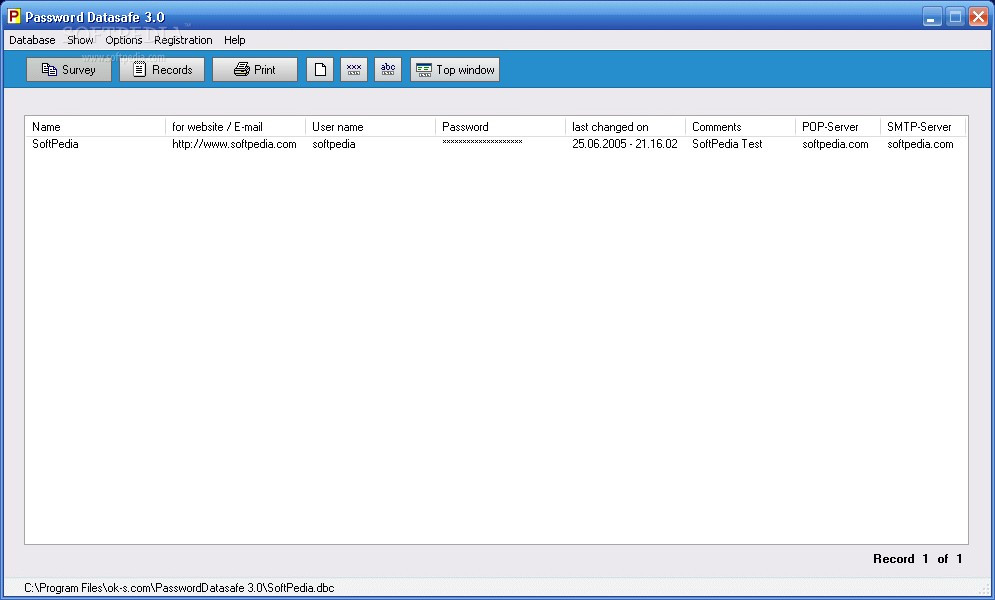Close the Password Datasafe window
995x600 pixels.
click(978, 16)
